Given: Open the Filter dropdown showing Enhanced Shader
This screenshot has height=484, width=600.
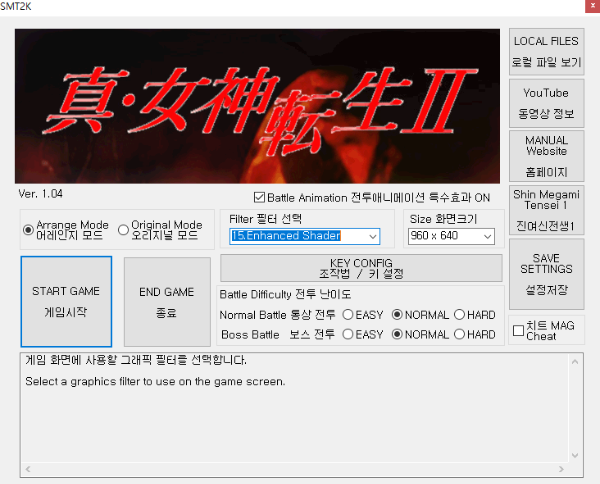Looking at the screenshot, I should (305, 236).
